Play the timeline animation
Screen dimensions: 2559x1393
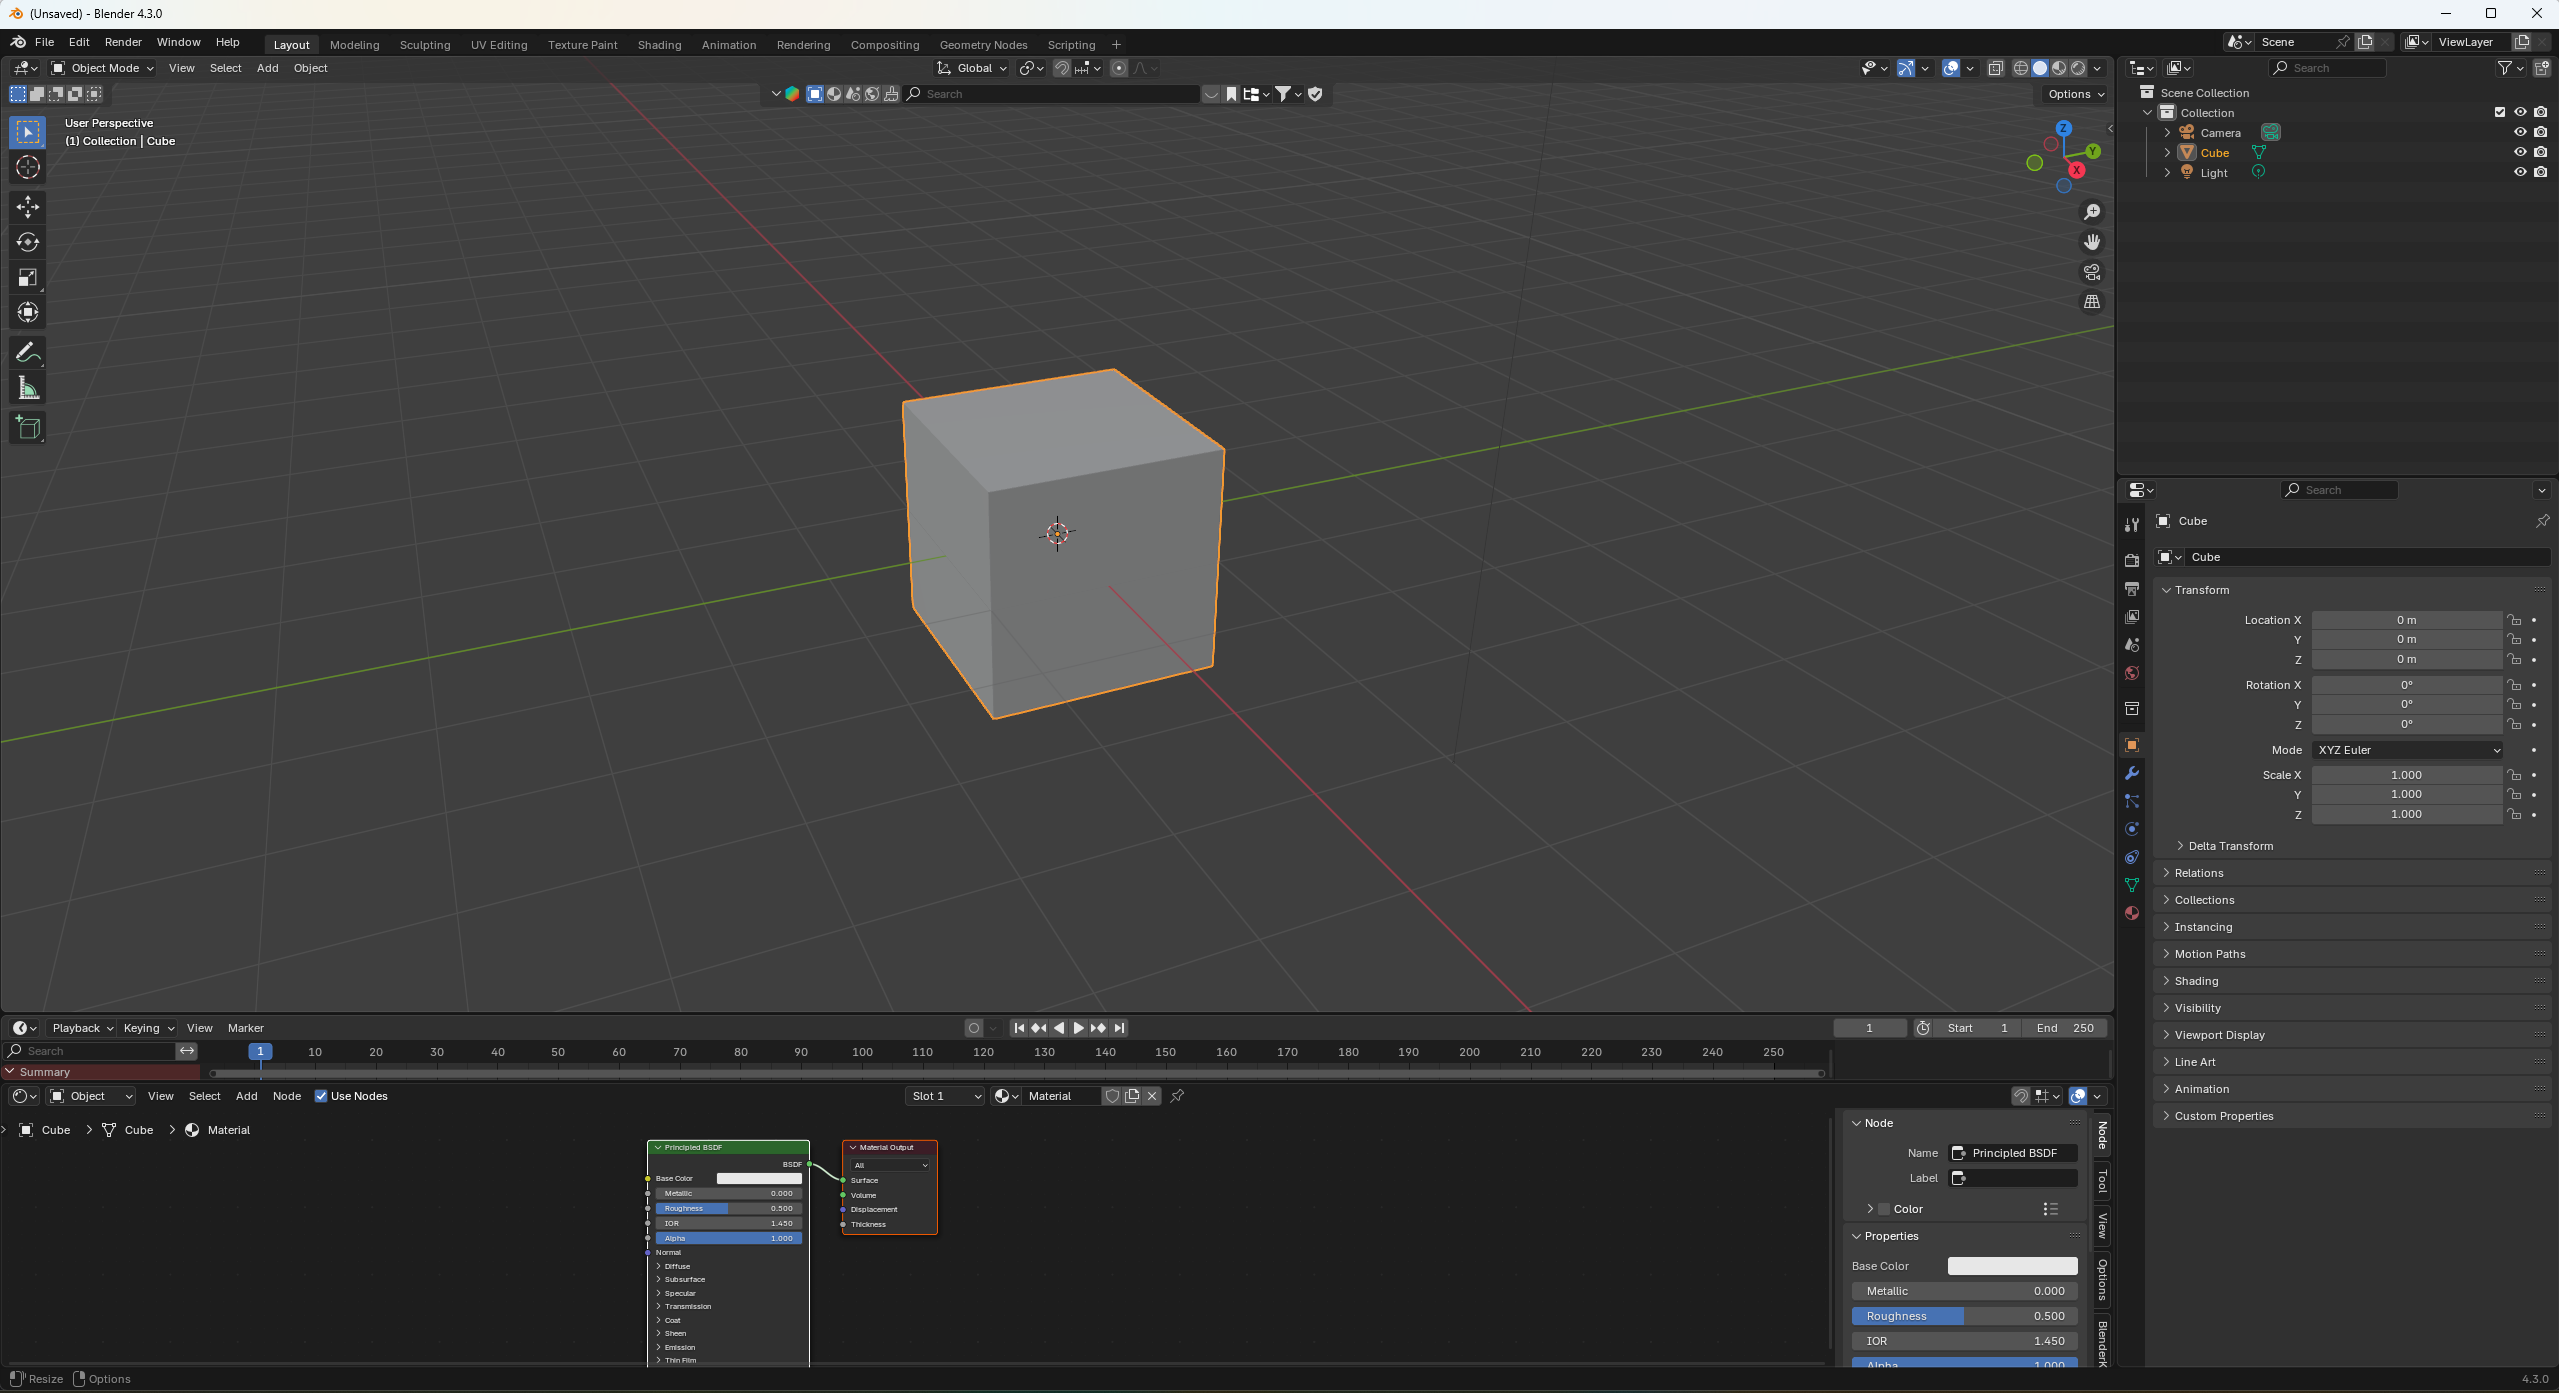(1078, 1028)
